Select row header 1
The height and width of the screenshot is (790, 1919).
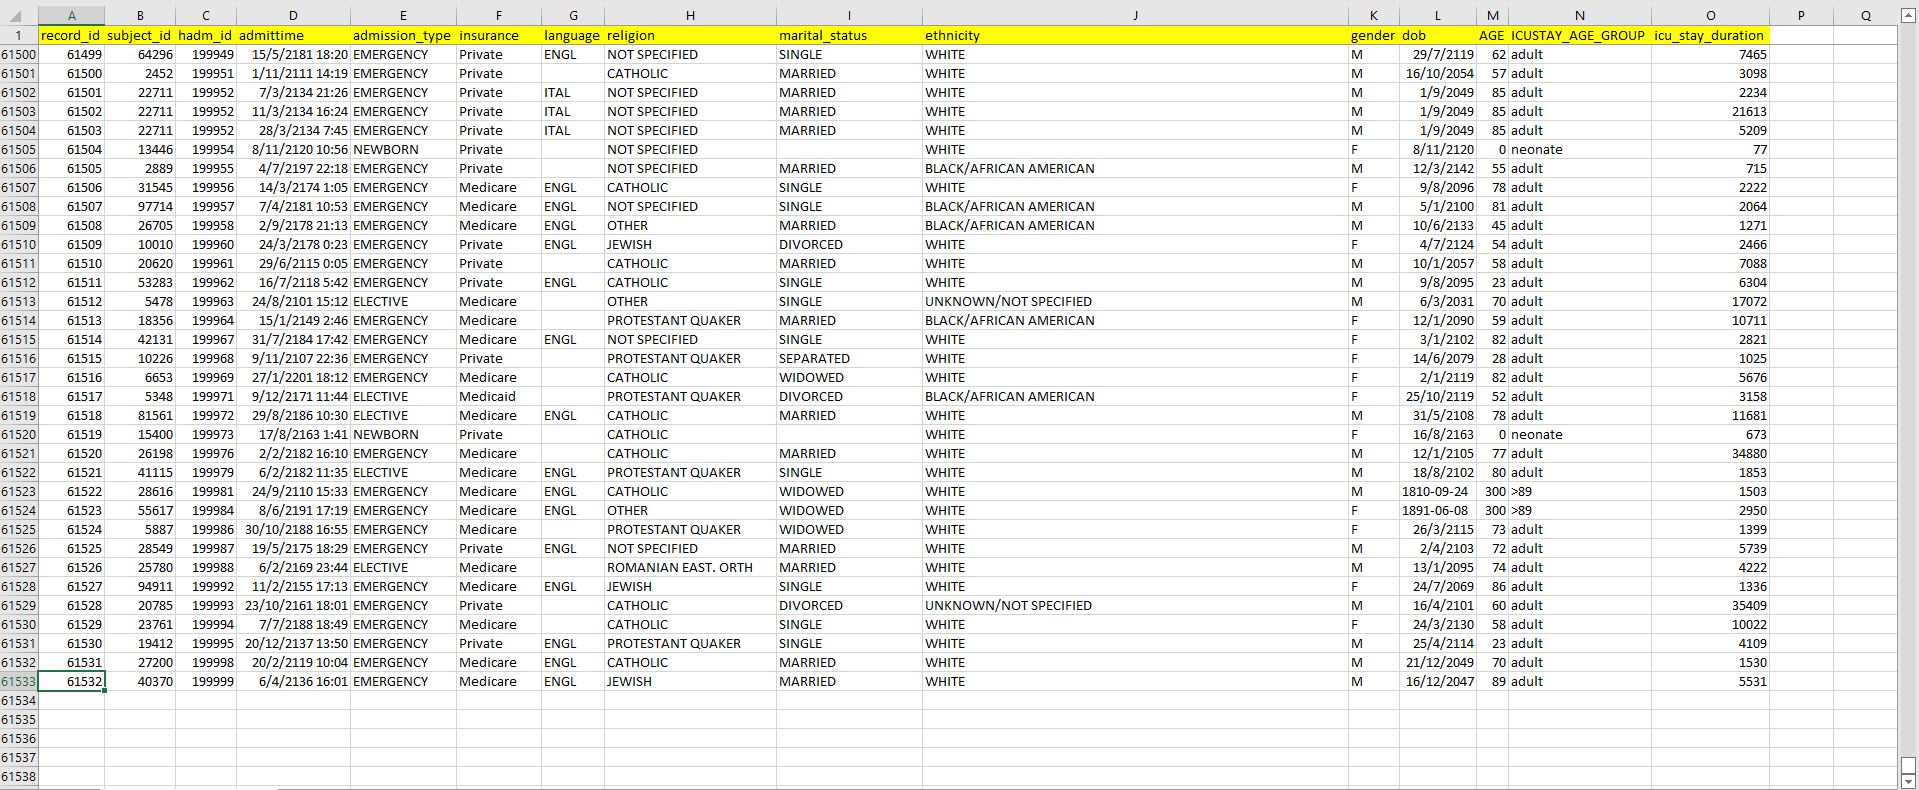[x=19, y=35]
